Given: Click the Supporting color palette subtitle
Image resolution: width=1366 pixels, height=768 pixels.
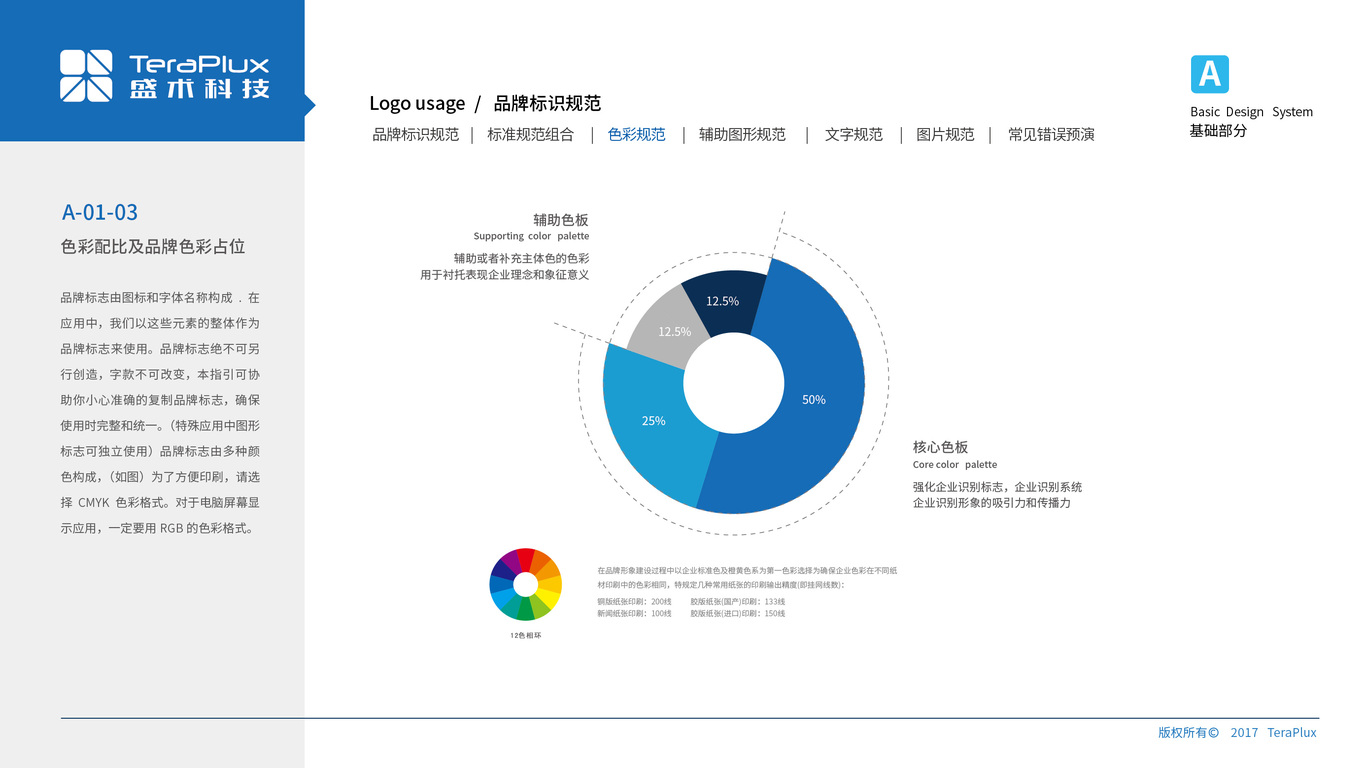Looking at the screenshot, I should tap(531, 237).
